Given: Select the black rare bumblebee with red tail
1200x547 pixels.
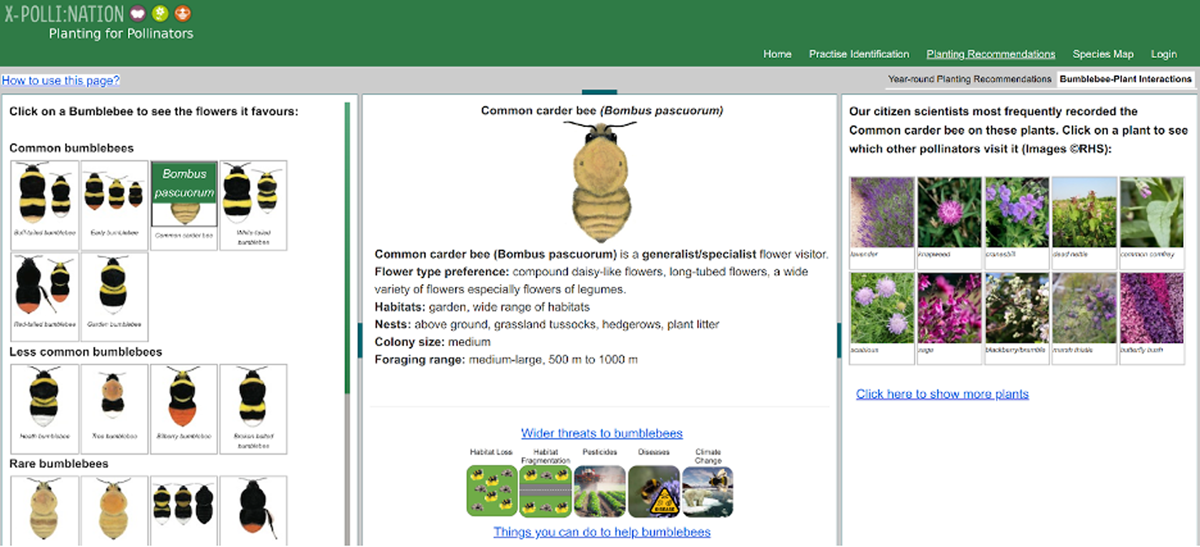Looking at the screenshot, I should tap(254, 510).
